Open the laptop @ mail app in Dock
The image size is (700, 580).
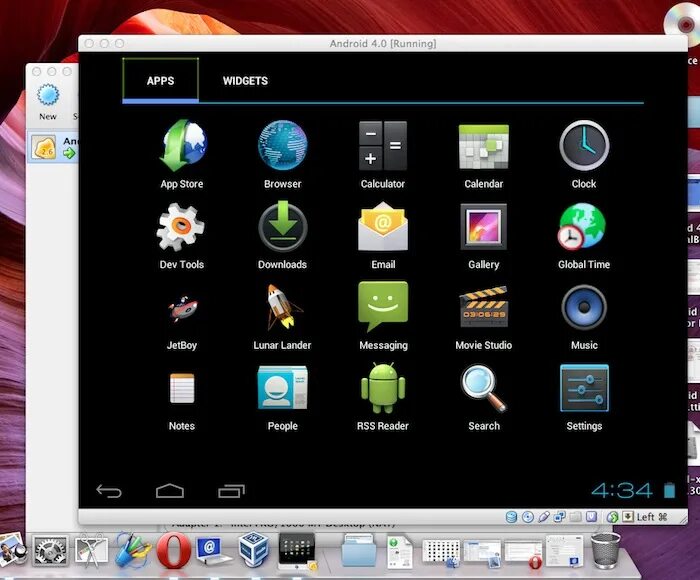pyautogui.click(x=213, y=551)
